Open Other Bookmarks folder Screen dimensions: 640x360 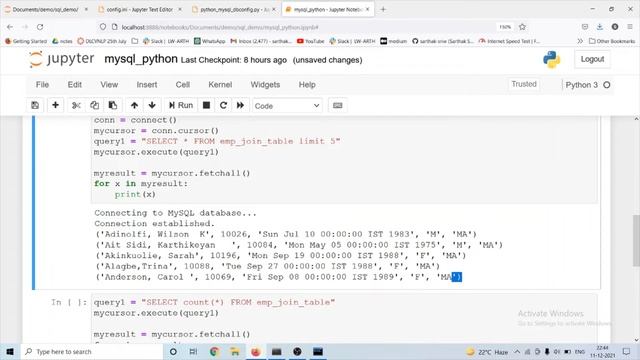point(612,41)
